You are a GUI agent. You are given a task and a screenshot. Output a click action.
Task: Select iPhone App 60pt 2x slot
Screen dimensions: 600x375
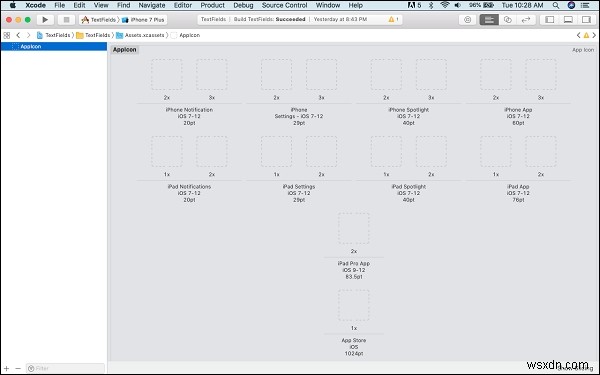tap(496, 74)
